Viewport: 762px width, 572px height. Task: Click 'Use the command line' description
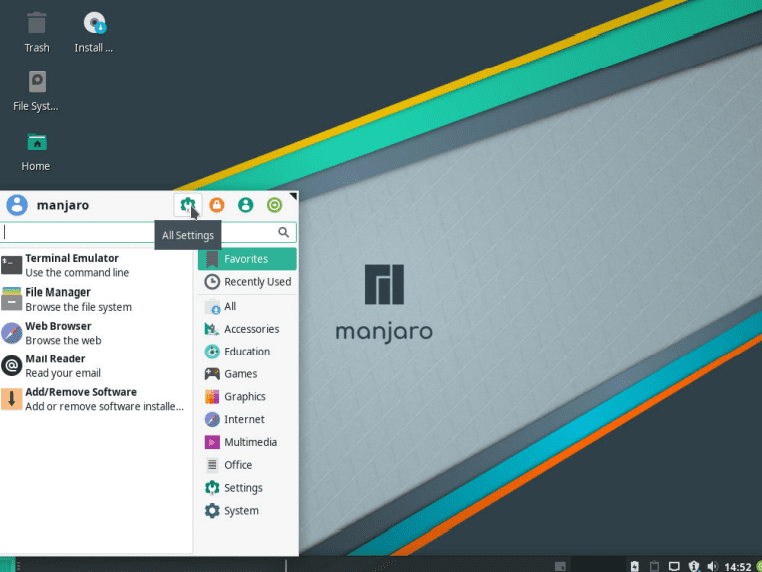(x=77, y=273)
